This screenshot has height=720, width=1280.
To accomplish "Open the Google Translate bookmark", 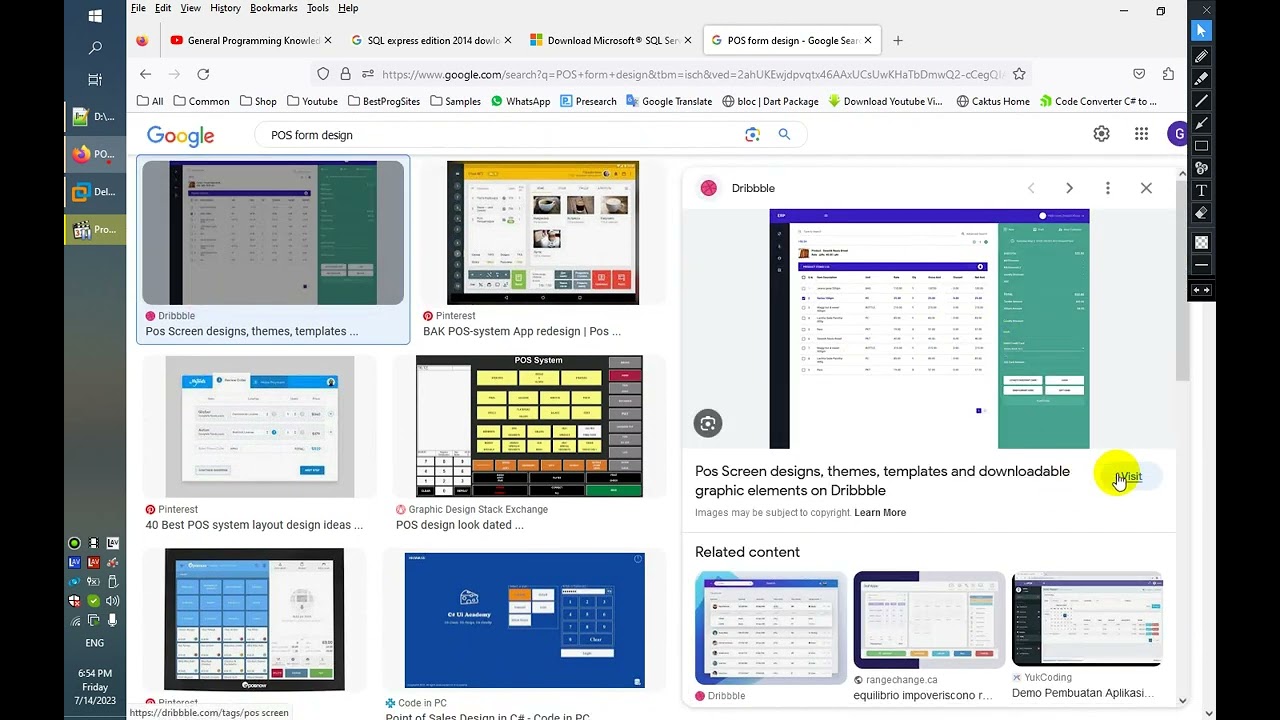I will [669, 101].
